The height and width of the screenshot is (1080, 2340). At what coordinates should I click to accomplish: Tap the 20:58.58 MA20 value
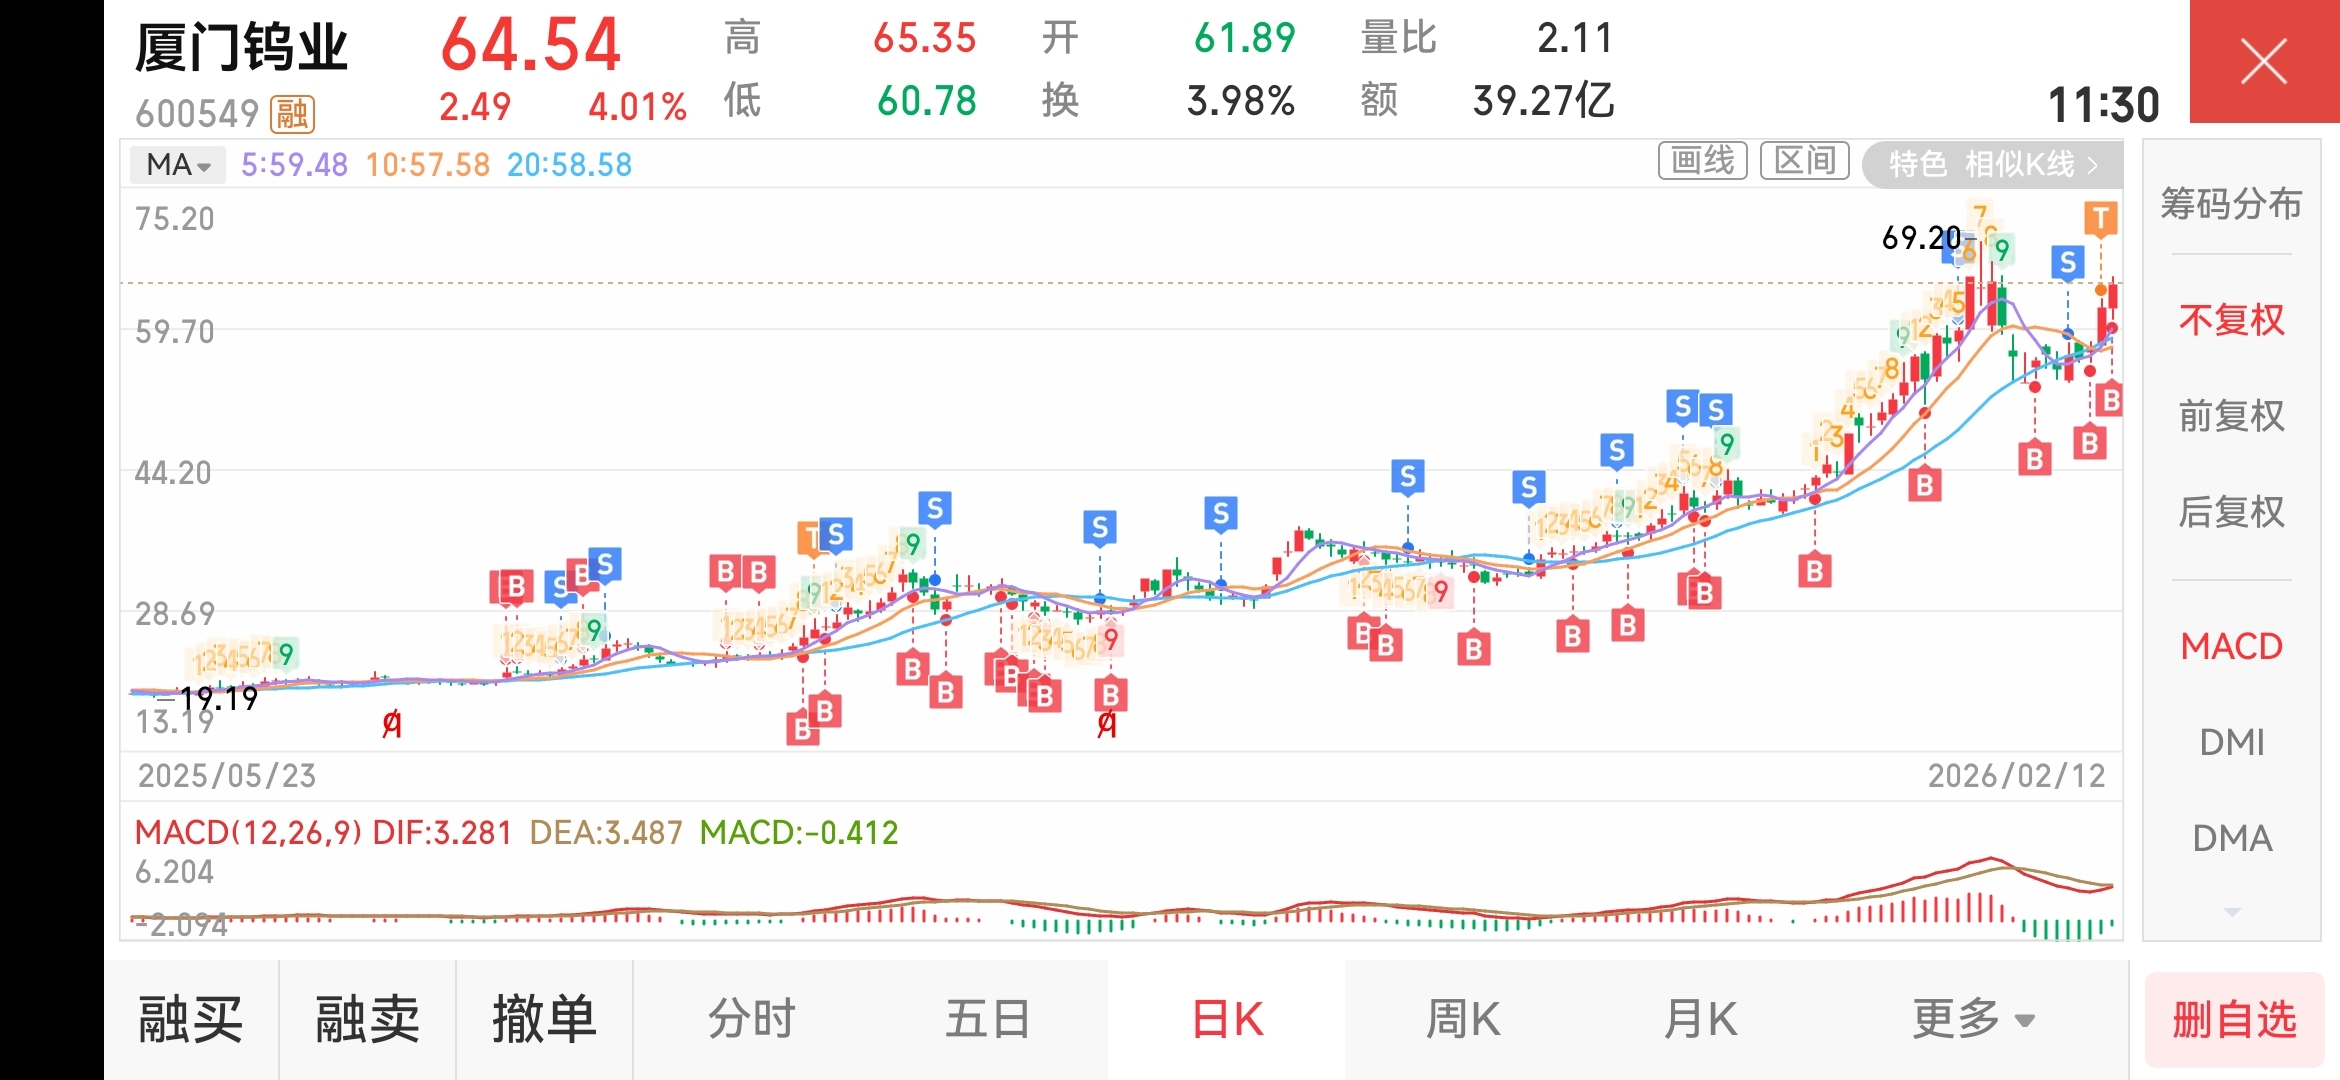click(x=570, y=164)
